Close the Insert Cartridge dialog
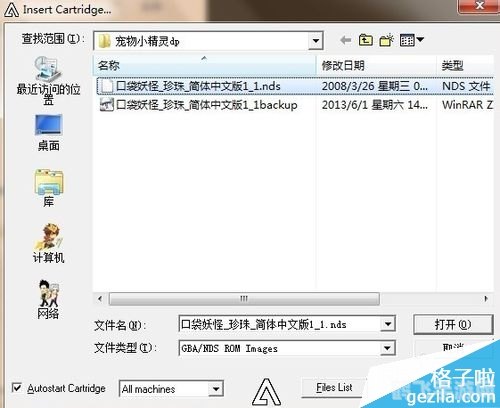 [479, 6]
